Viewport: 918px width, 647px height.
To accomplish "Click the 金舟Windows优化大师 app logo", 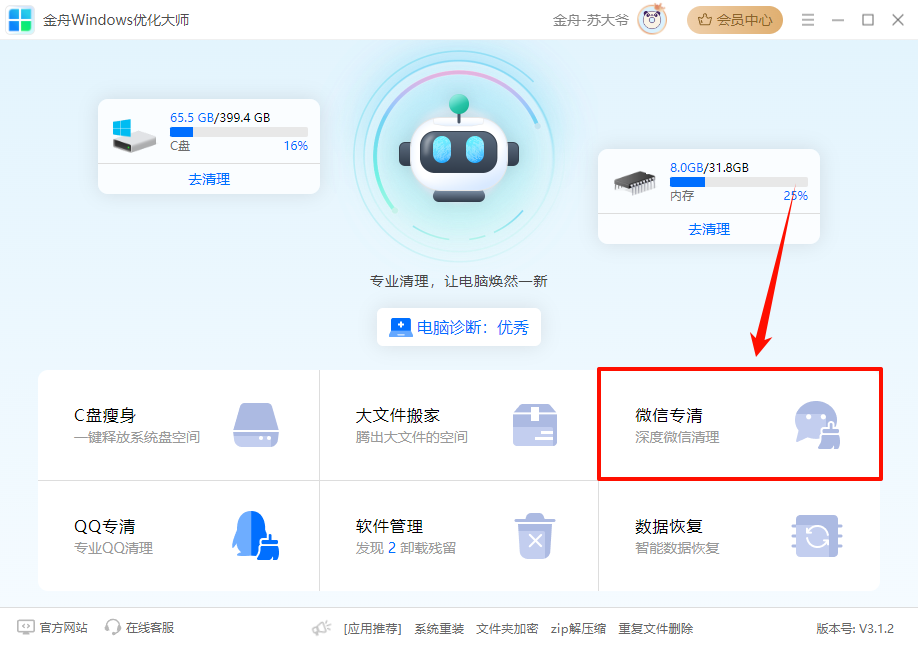I will tap(20, 20).
